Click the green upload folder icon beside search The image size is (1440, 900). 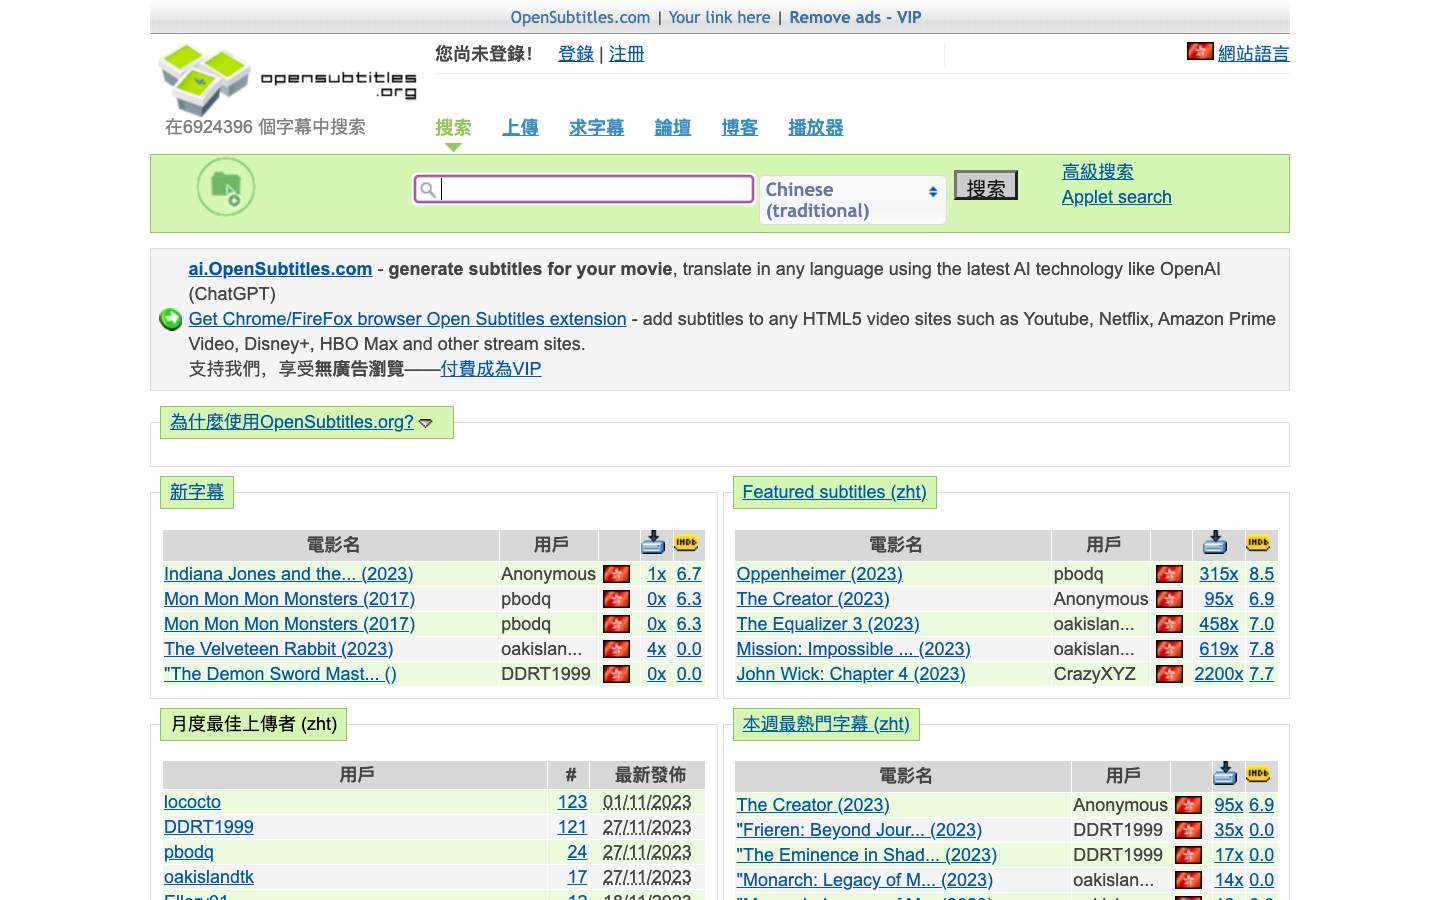[x=225, y=187]
